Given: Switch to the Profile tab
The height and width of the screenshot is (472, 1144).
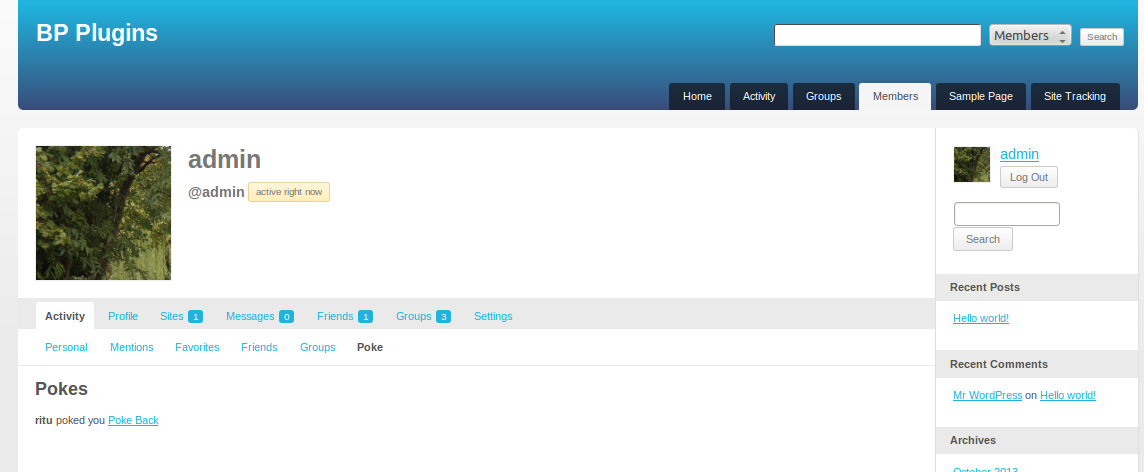Looking at the screenshot, I should click(x=123, y=316).
